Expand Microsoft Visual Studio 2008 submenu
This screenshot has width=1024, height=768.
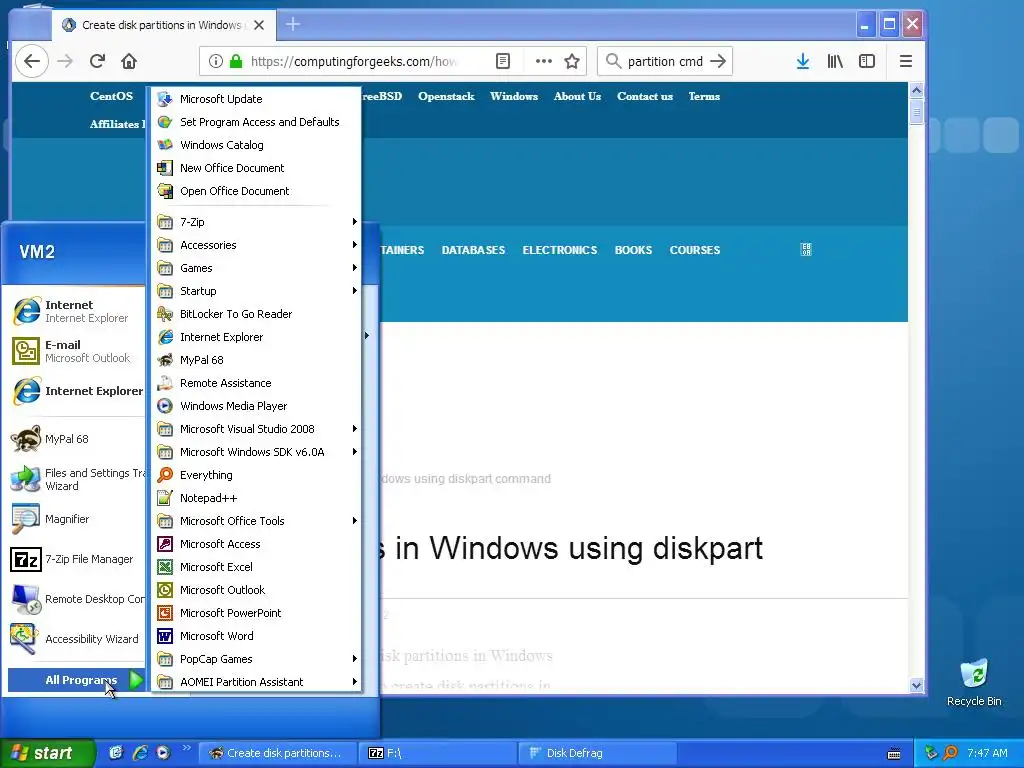(x=256, y=429)
